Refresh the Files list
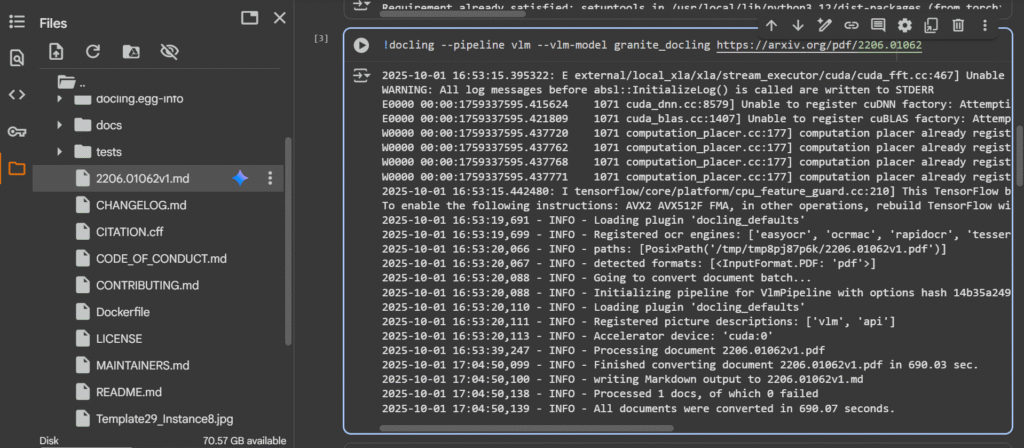Screen dimensions: 1024x448 [93, 51]
